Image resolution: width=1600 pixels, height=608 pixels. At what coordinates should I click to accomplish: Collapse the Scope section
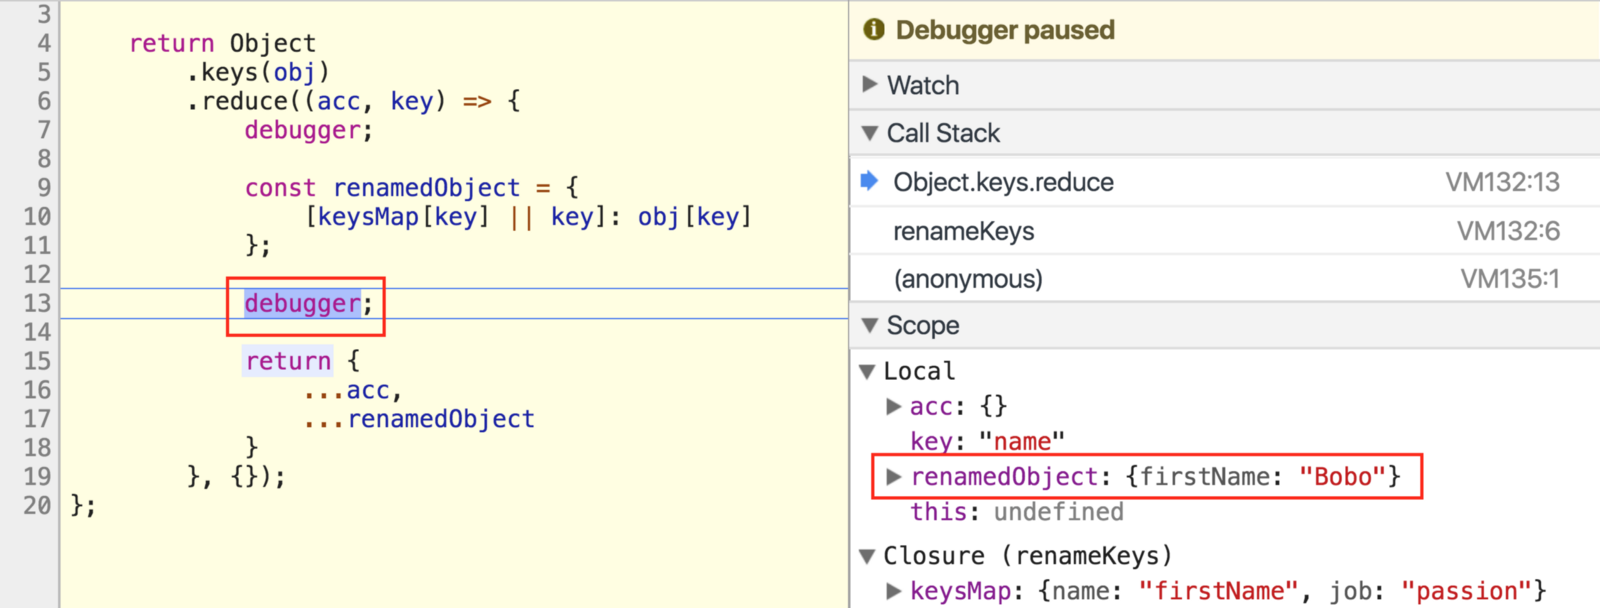[x=870, y=325]
